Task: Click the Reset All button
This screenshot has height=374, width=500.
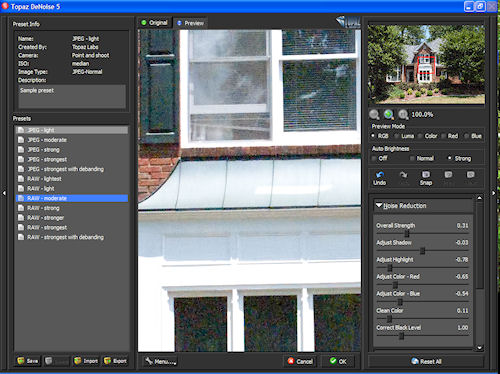Action: pyautogui.click(x=426, y=361)
